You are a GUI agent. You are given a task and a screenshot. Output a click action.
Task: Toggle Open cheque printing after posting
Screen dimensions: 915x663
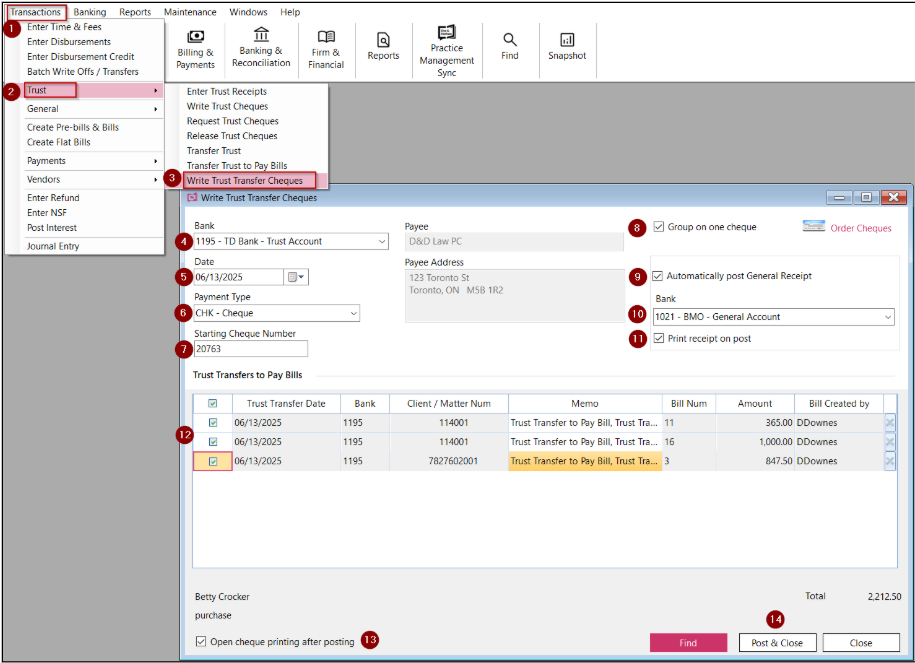click(202, 642)
